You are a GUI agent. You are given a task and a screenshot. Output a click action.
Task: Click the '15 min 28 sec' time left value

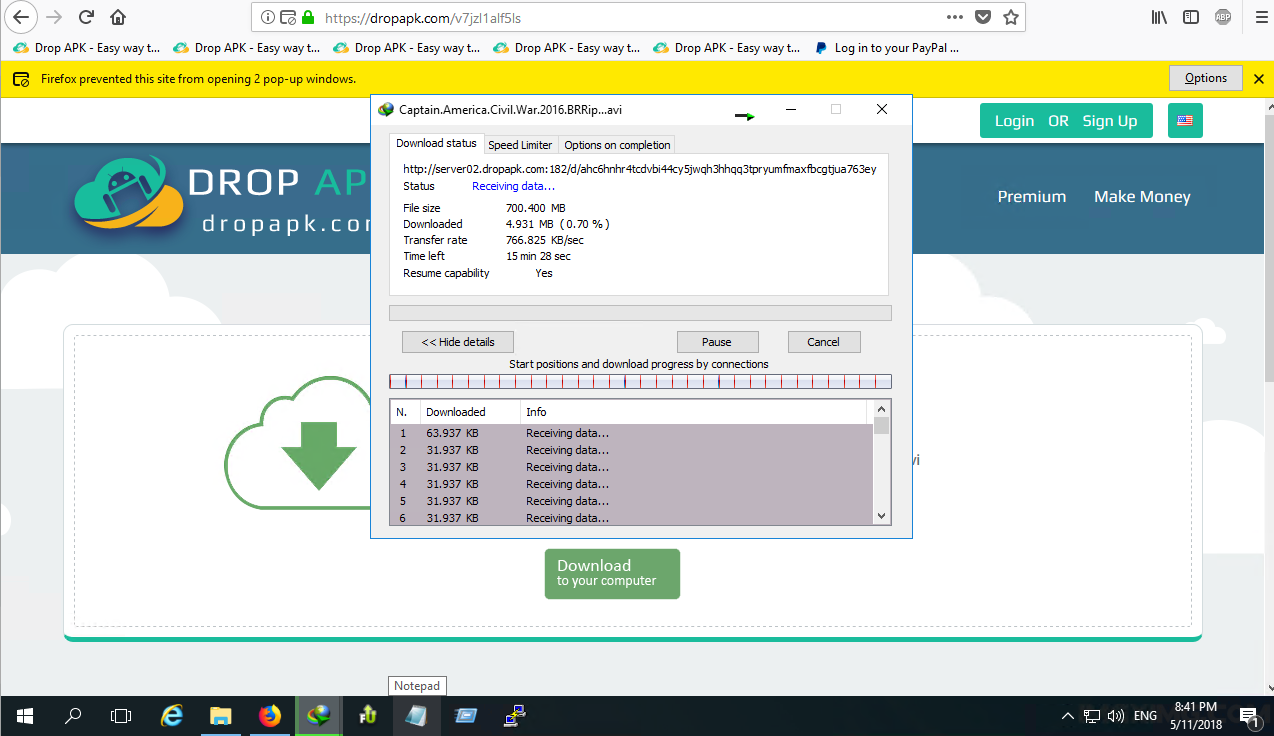click(x=540, y=256)
